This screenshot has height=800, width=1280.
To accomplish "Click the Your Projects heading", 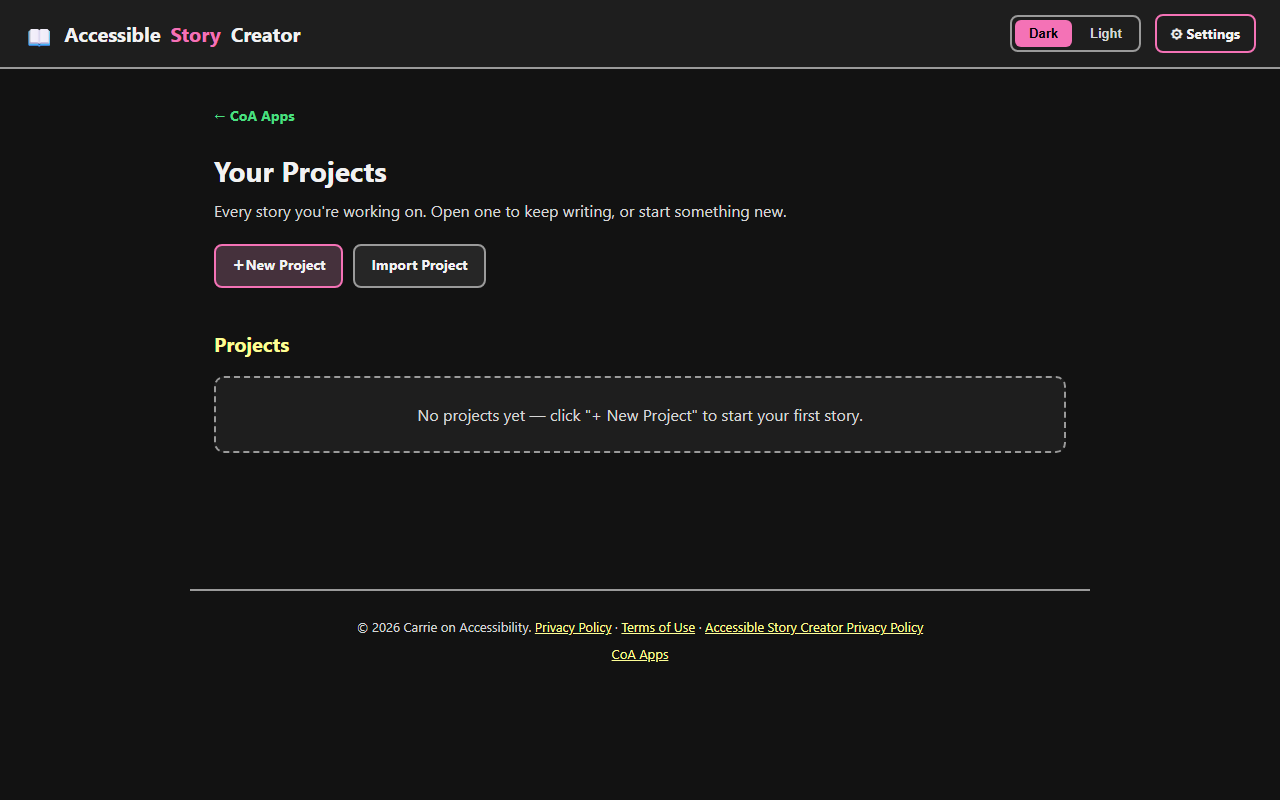I will [x=300, y=172].
